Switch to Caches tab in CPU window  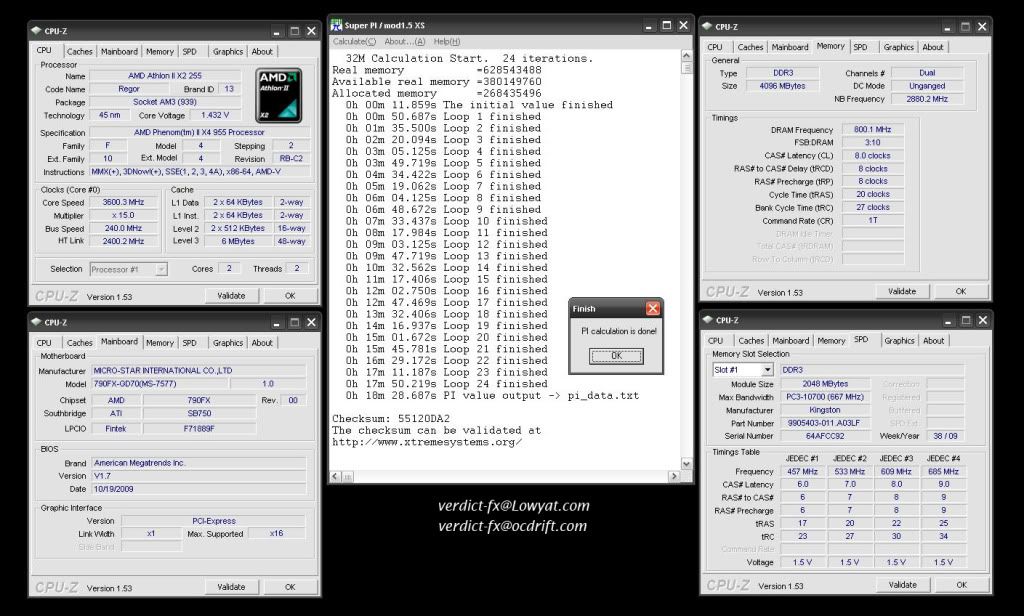click(80, 51)
